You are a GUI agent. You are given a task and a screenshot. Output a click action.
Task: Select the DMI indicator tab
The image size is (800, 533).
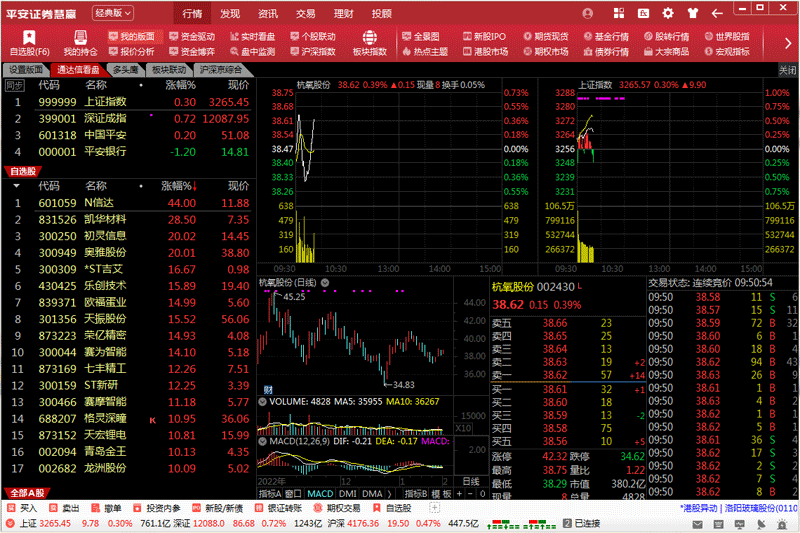pos(347,494)
